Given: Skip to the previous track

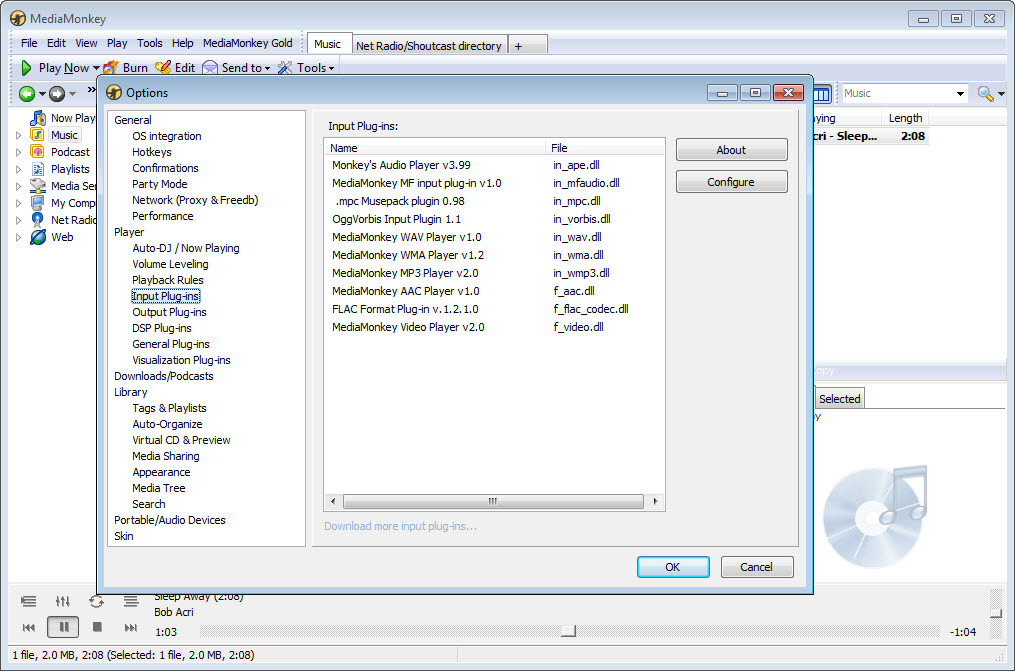Looking at the screenshot, I should [x=28, y=628].
